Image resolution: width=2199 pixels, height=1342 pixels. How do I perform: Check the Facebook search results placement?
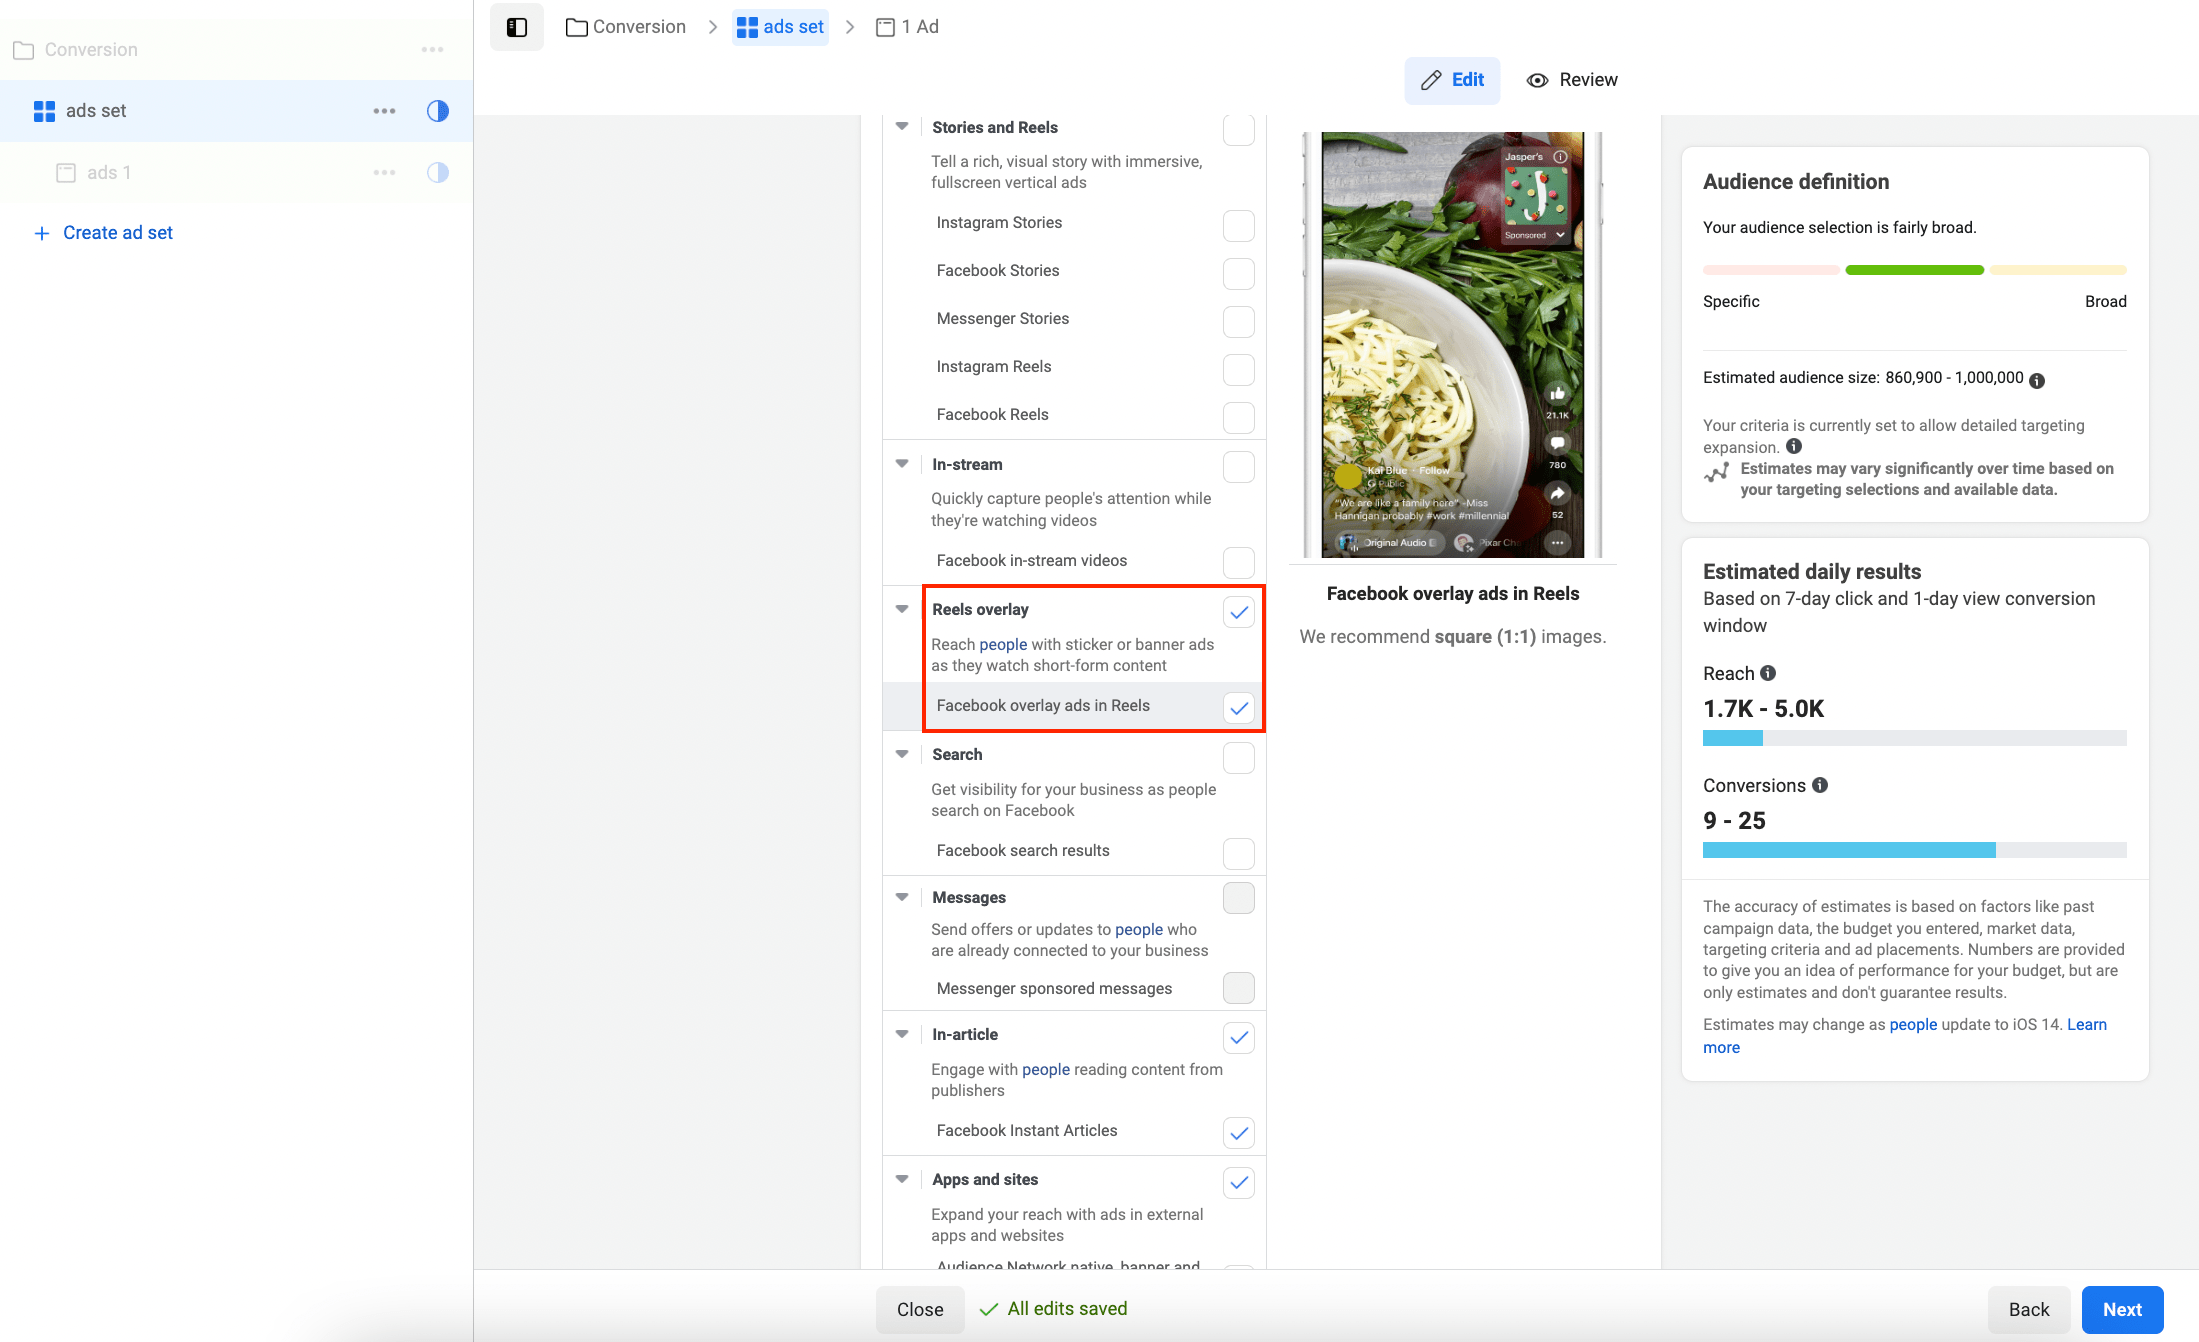tap(1238, 853)
